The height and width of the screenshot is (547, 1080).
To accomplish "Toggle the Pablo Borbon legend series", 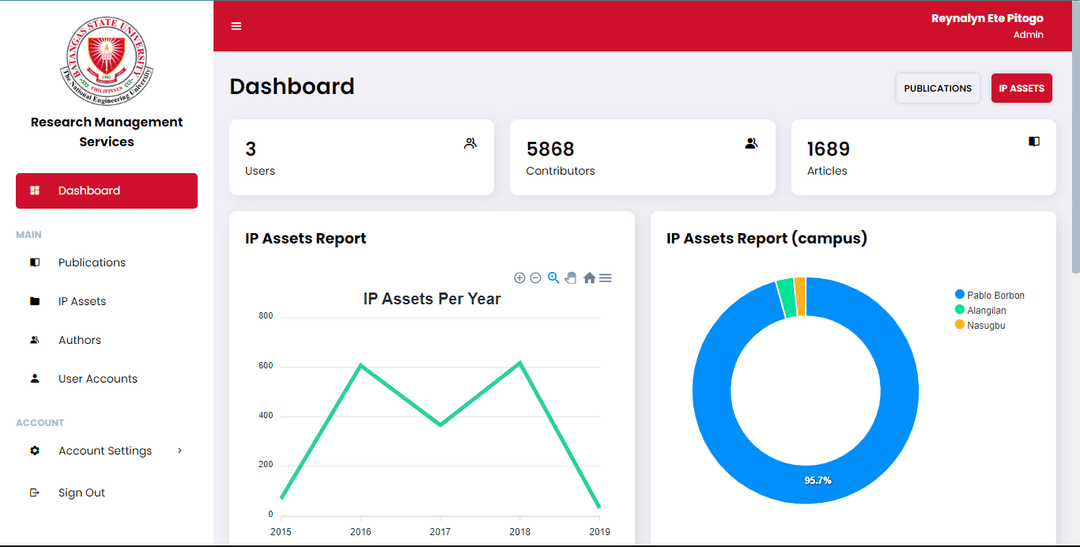I will pos(995,295).
